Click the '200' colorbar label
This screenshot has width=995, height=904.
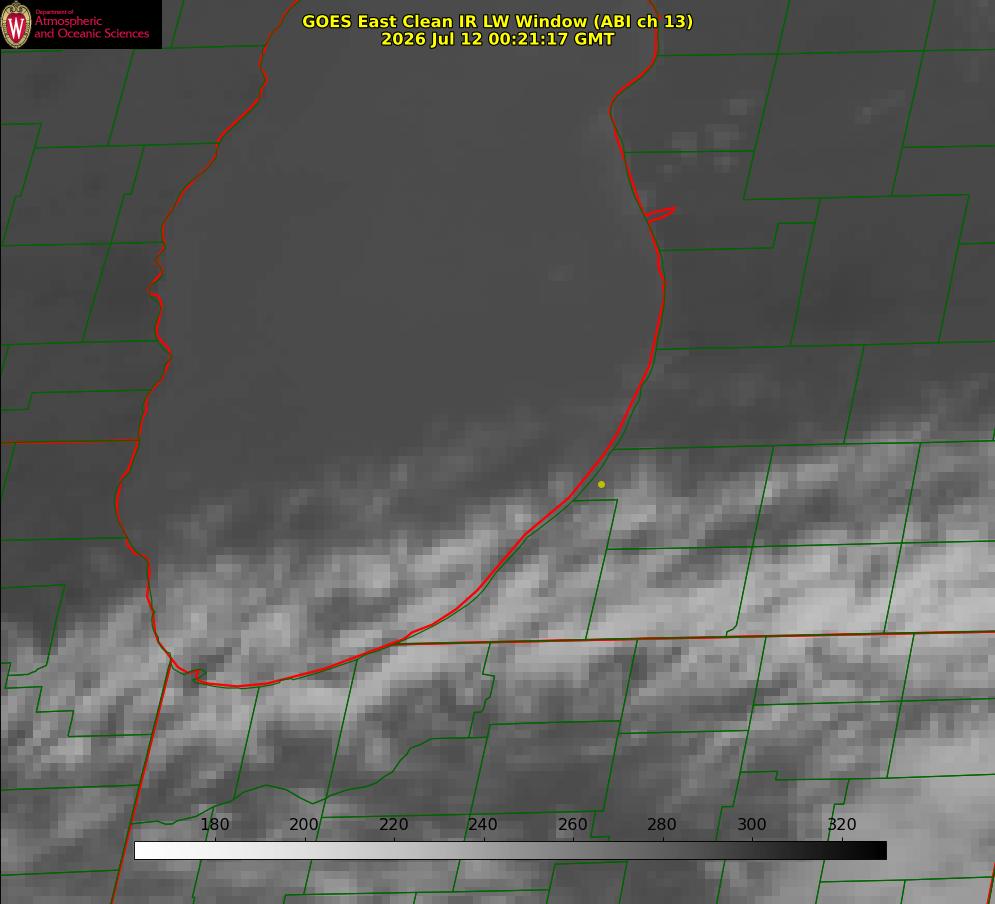coord(303,824)
